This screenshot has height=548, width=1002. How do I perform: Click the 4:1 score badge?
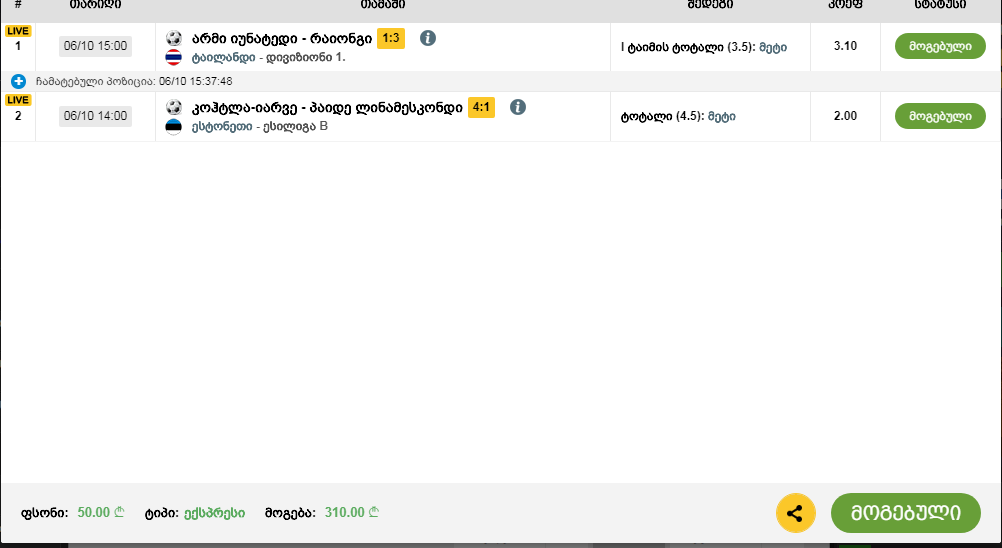tap(481, 107)
